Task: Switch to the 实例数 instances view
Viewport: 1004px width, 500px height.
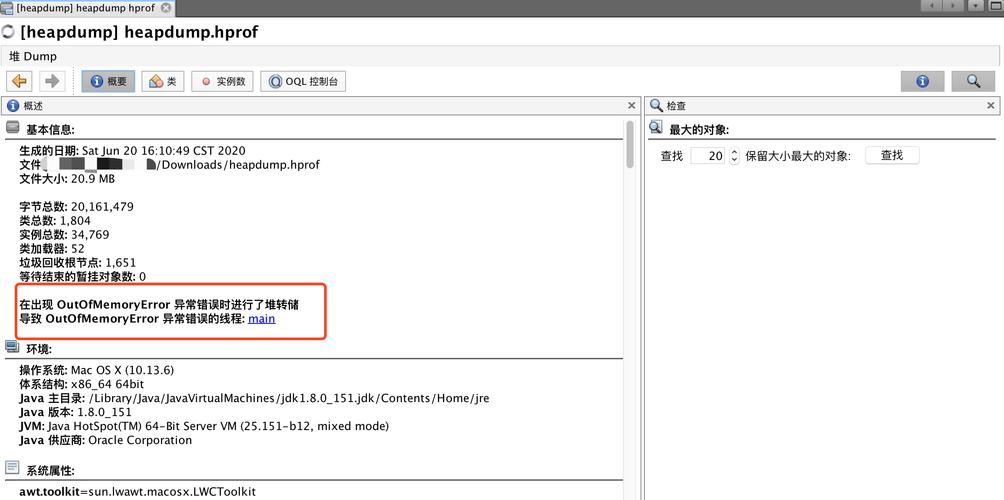Action: pos(222,81)
